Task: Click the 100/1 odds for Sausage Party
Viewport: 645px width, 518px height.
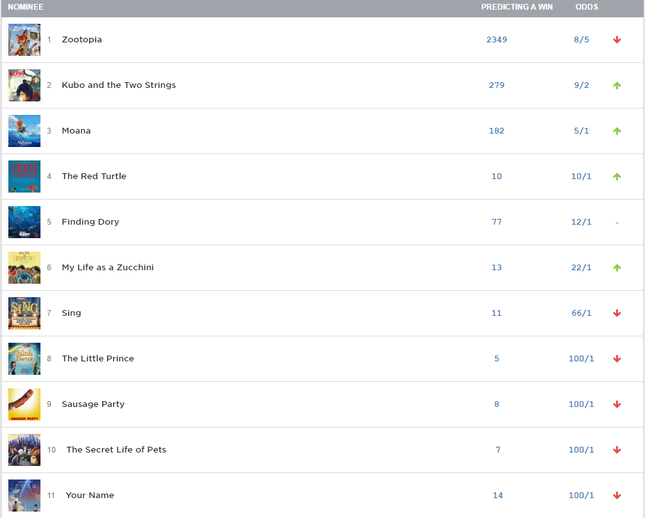Action: tap(581, 404)
